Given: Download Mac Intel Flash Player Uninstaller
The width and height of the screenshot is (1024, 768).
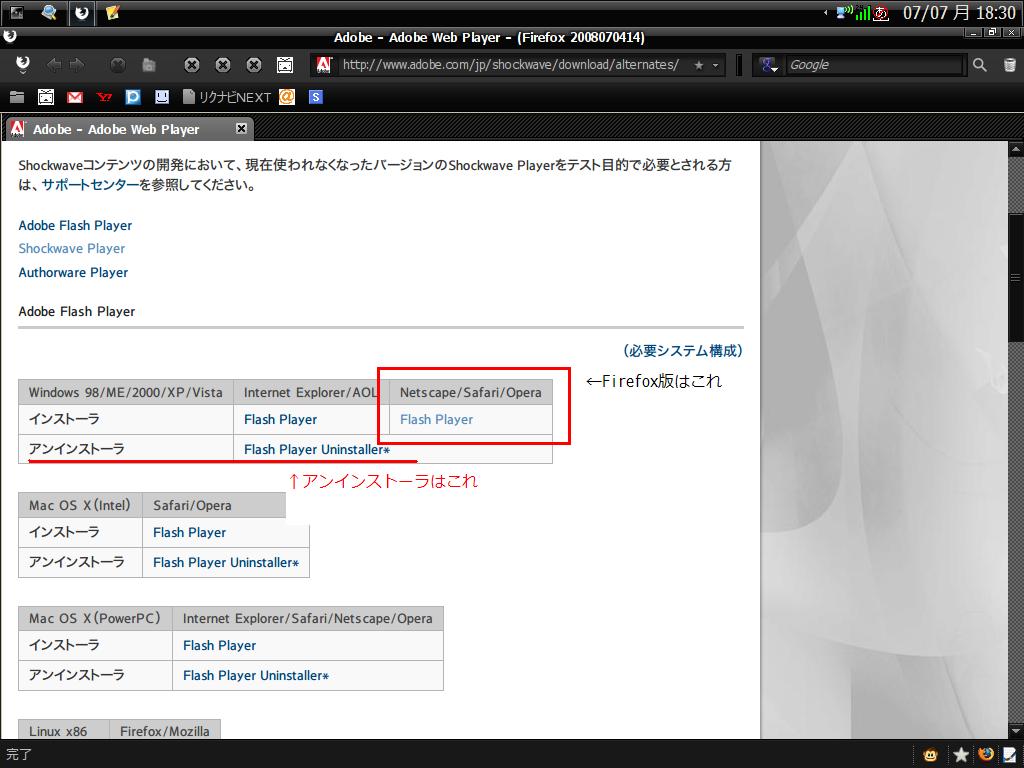Looking at the screenshot, I should [x=226, y=562].
